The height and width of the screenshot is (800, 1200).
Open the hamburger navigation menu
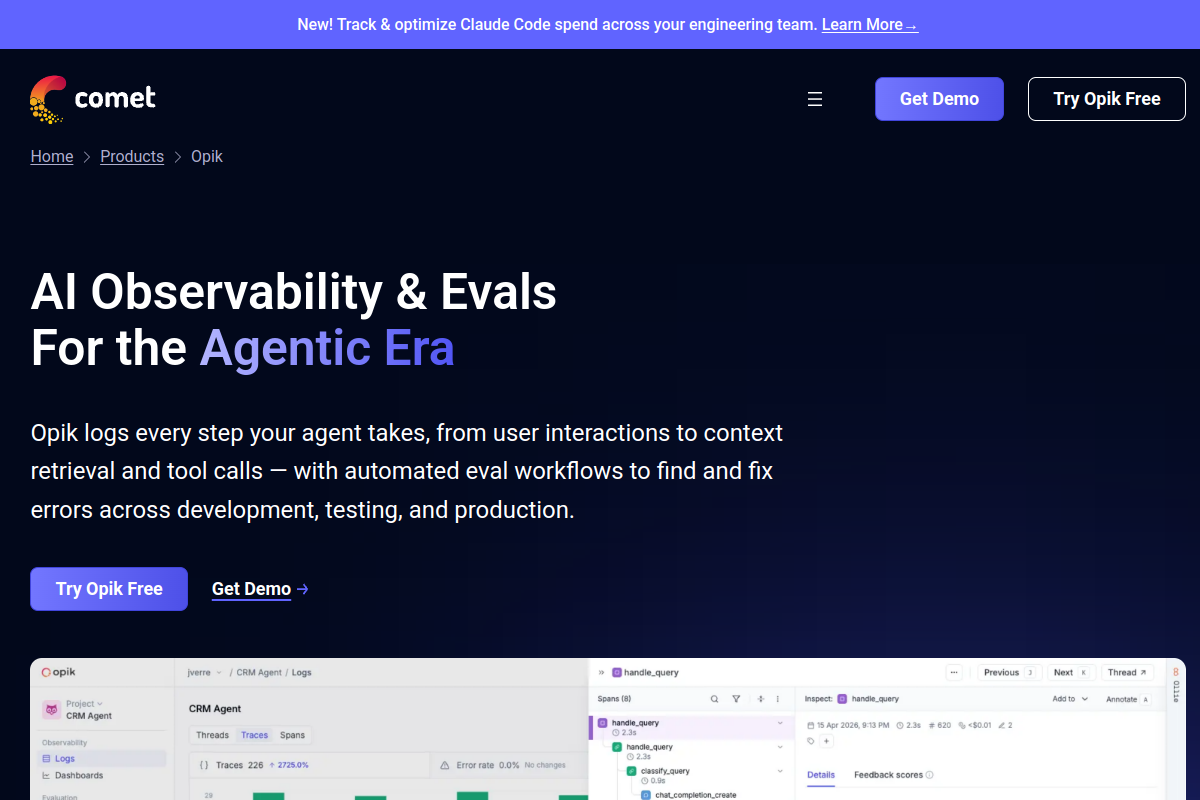coord(815,99)
